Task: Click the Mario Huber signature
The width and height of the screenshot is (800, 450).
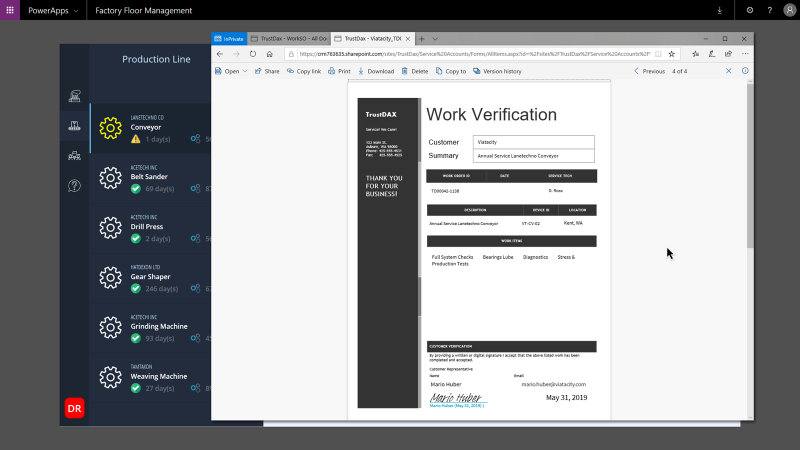Action: point(456,398)
